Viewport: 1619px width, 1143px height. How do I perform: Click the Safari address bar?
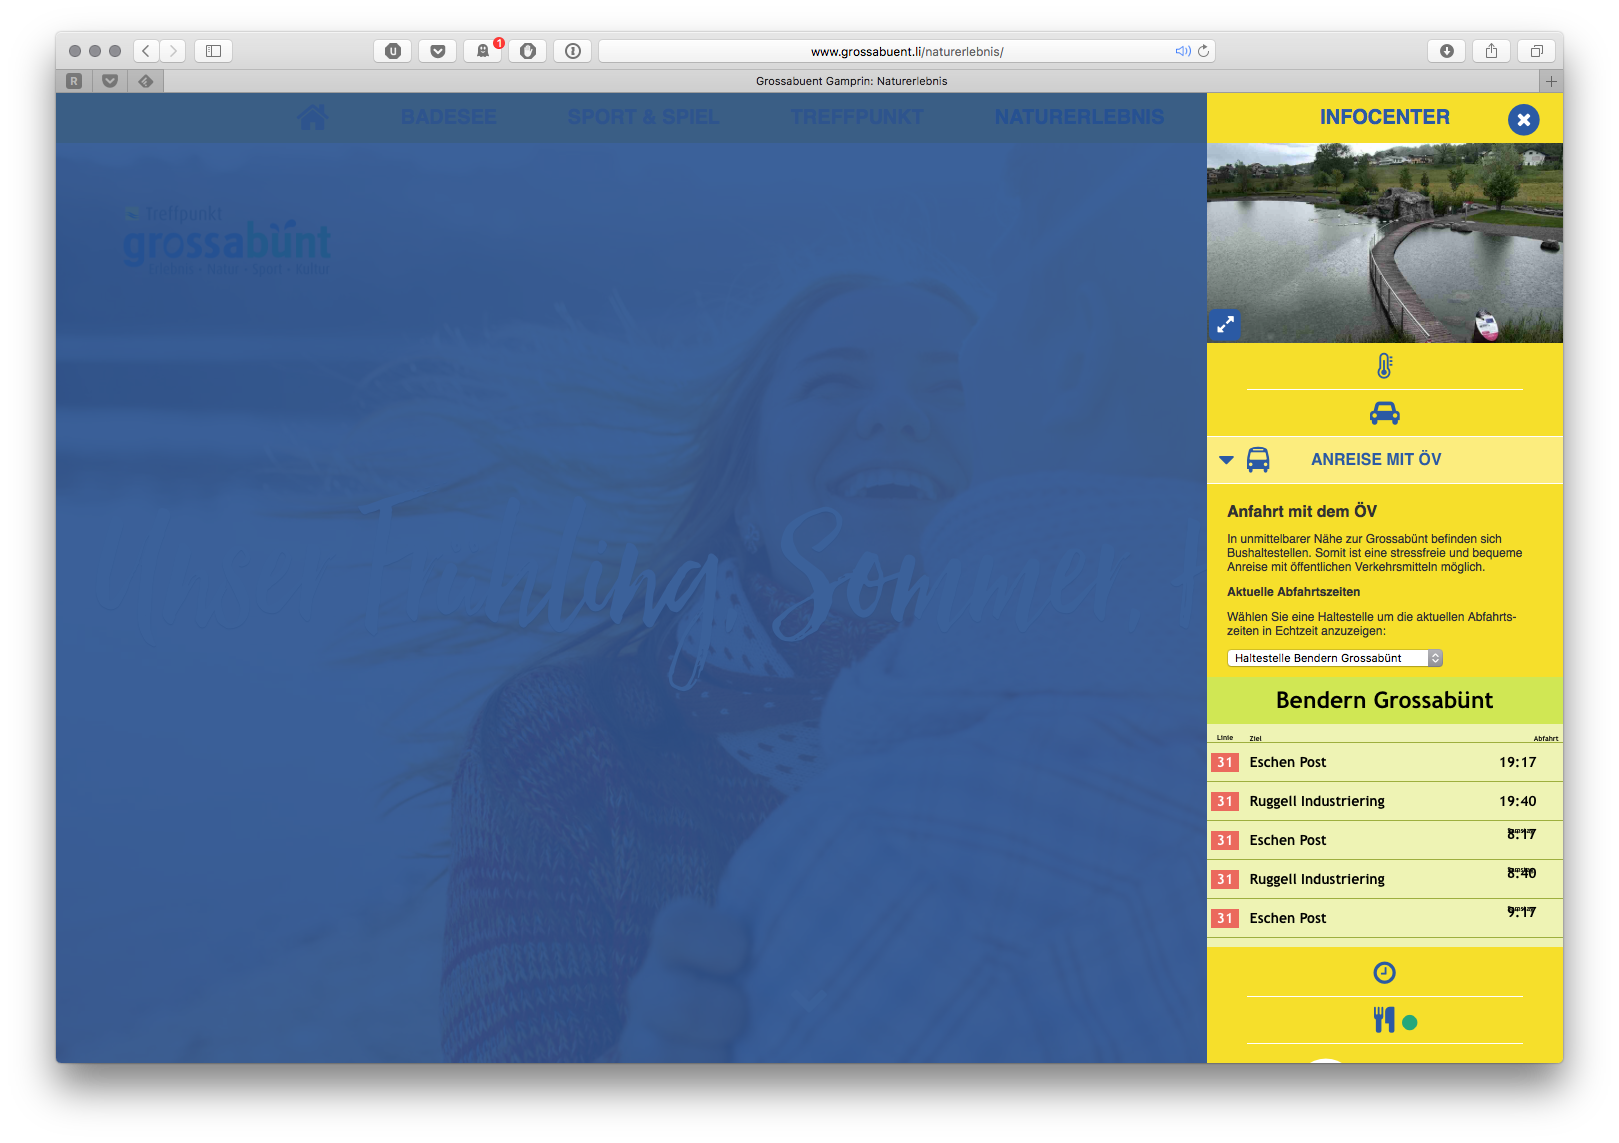tap(906, 51)
